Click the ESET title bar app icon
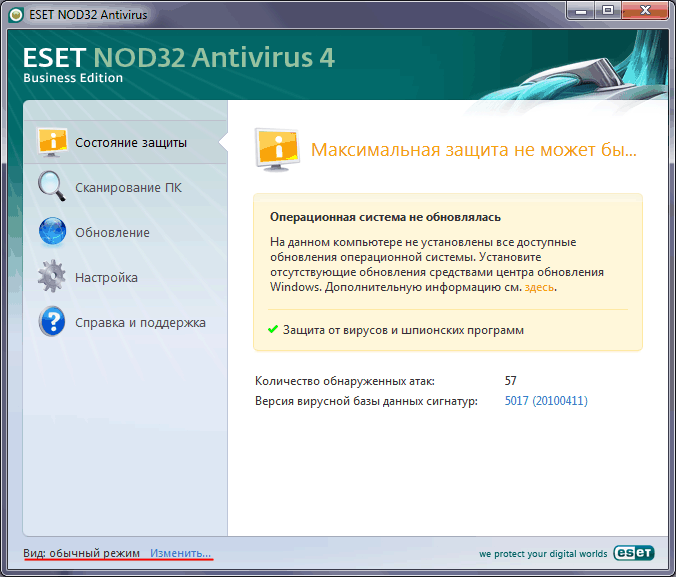 coord(13,13)
